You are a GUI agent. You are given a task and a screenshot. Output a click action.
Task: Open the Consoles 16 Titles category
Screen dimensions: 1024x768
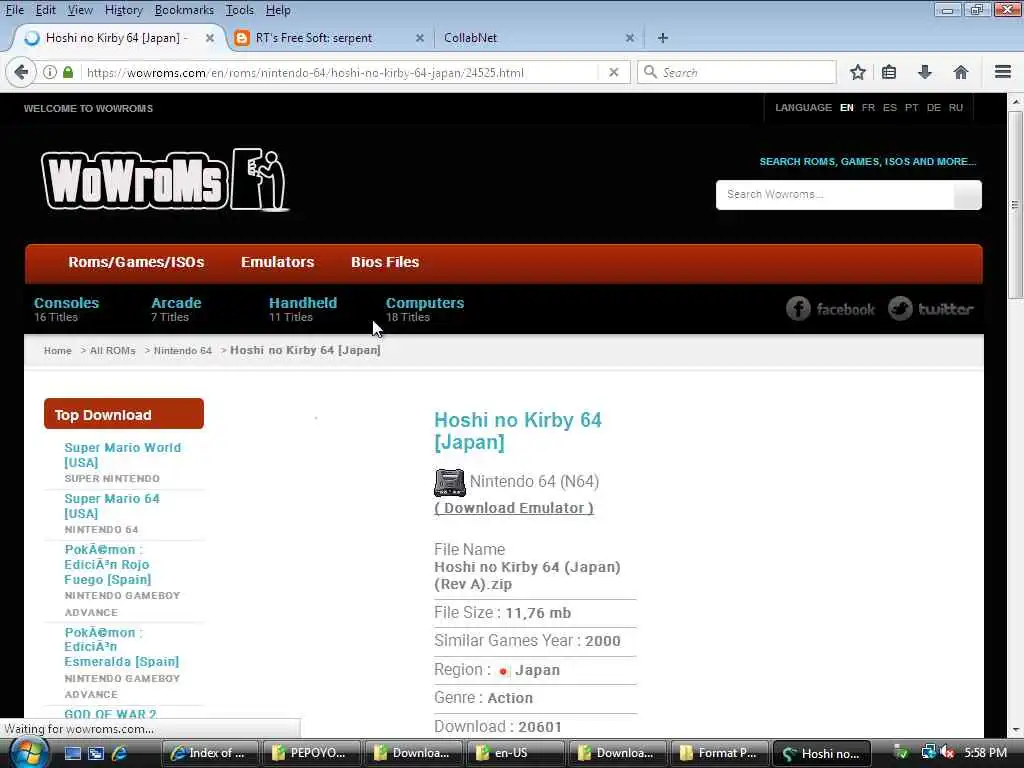(67, 309)
